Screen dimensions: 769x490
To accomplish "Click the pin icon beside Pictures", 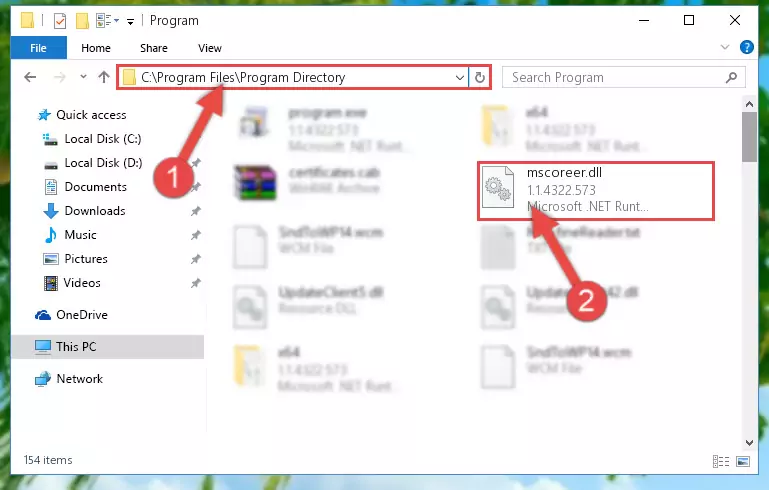I will click(x=196, y=259).
